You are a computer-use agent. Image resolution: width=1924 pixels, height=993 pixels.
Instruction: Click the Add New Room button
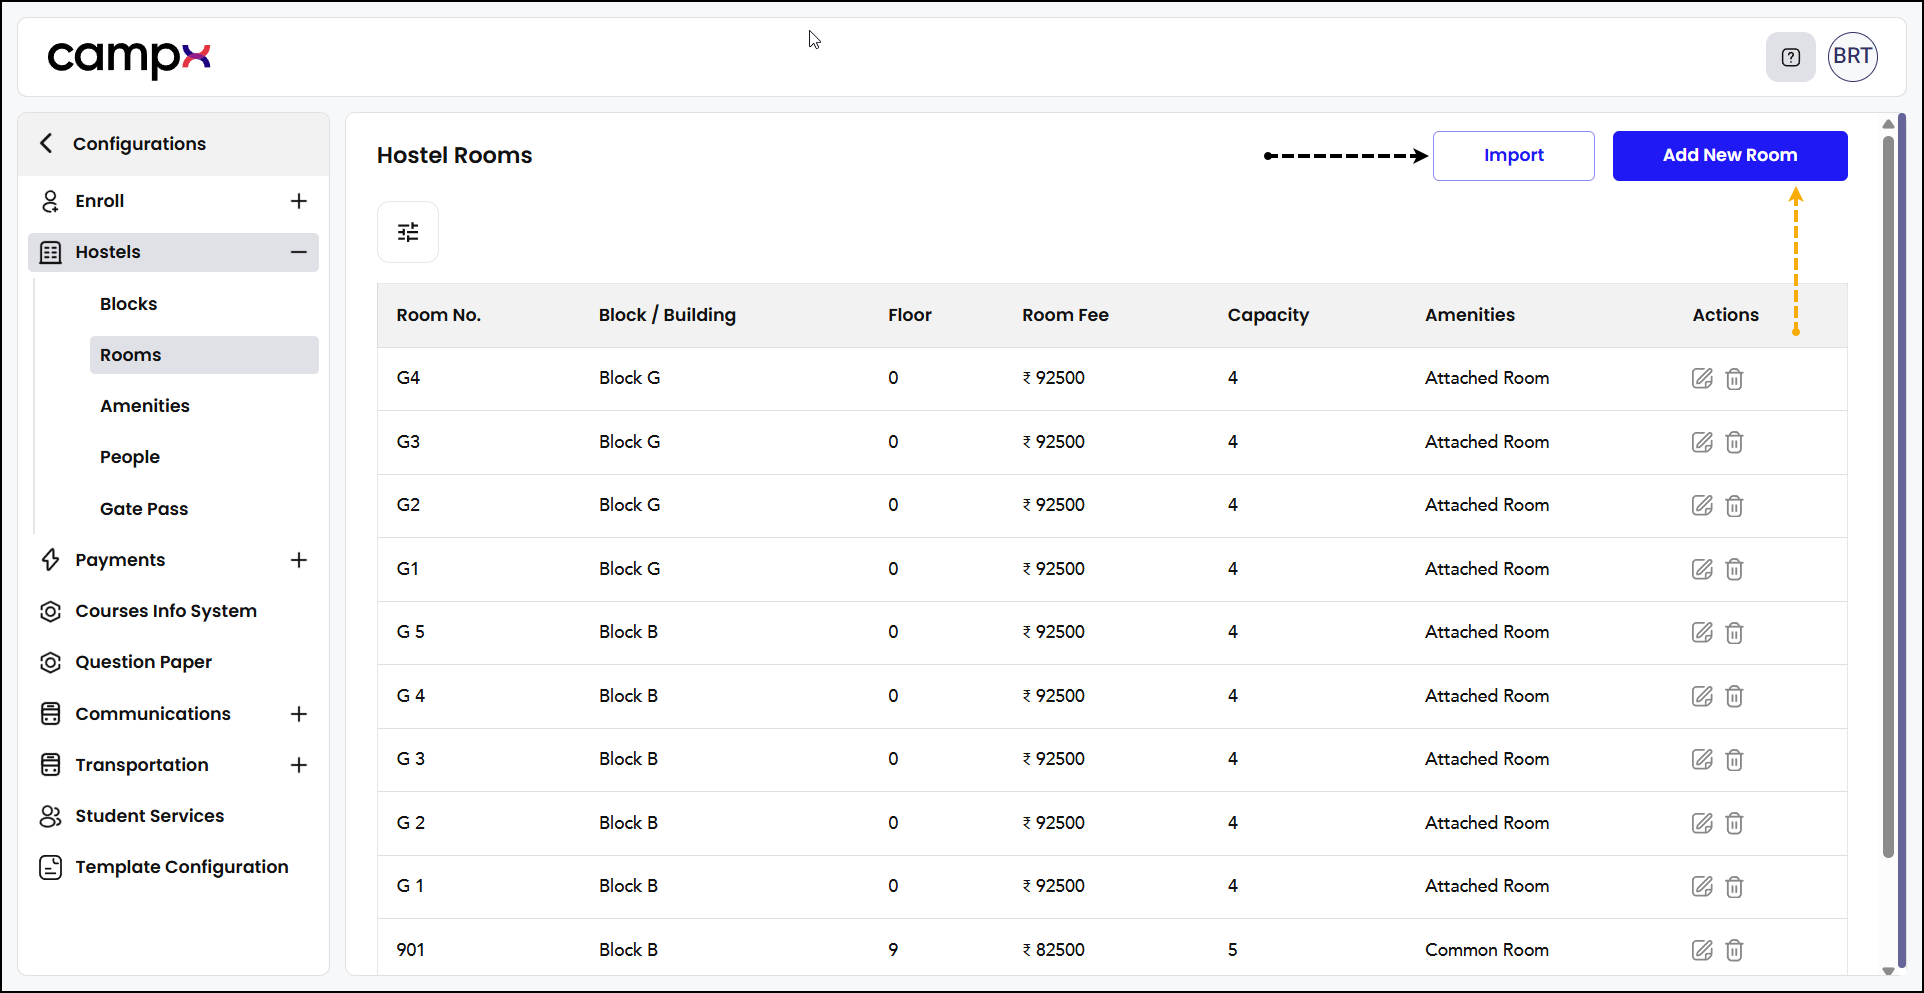click(x=1730, y=156)
